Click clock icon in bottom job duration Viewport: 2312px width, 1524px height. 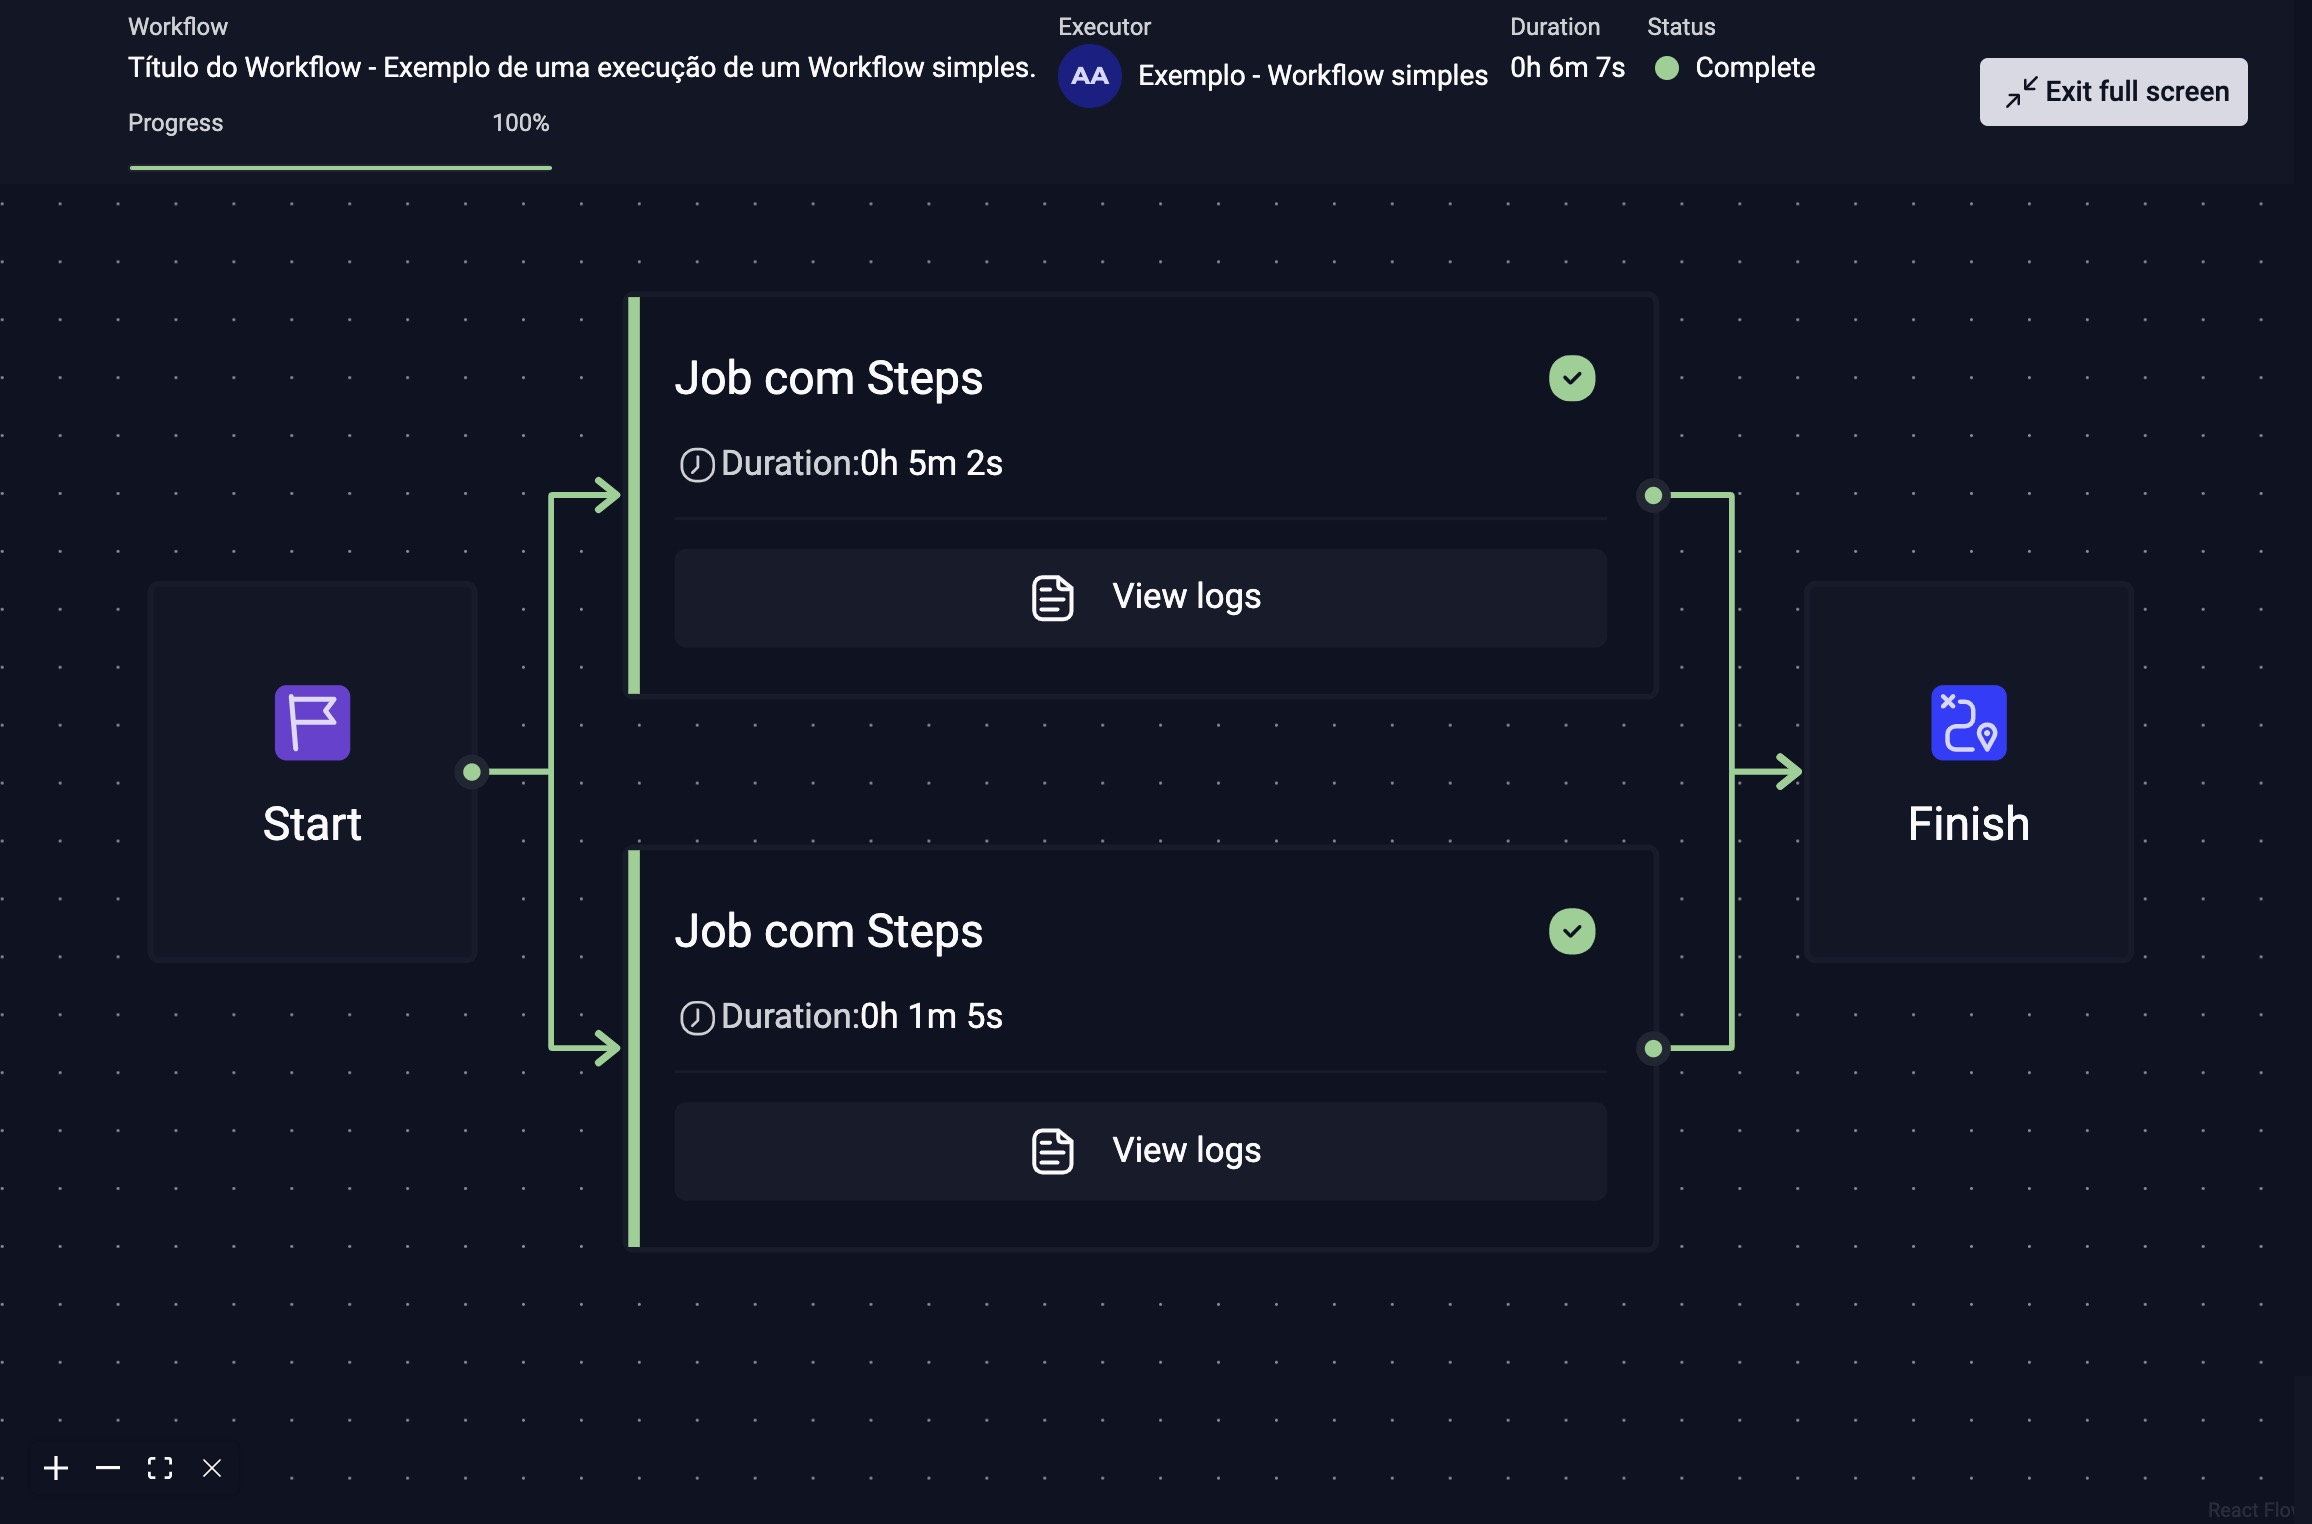click(697, 1018)
